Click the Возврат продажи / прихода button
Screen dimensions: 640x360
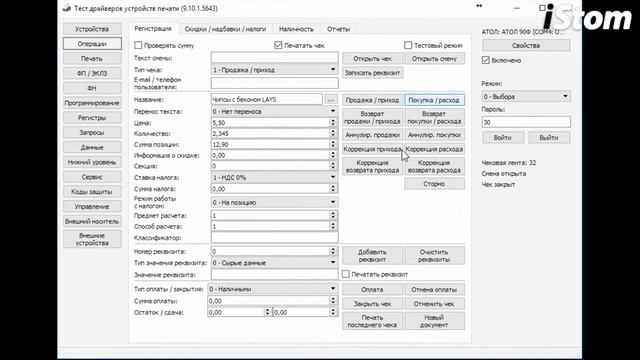(372, 118)
